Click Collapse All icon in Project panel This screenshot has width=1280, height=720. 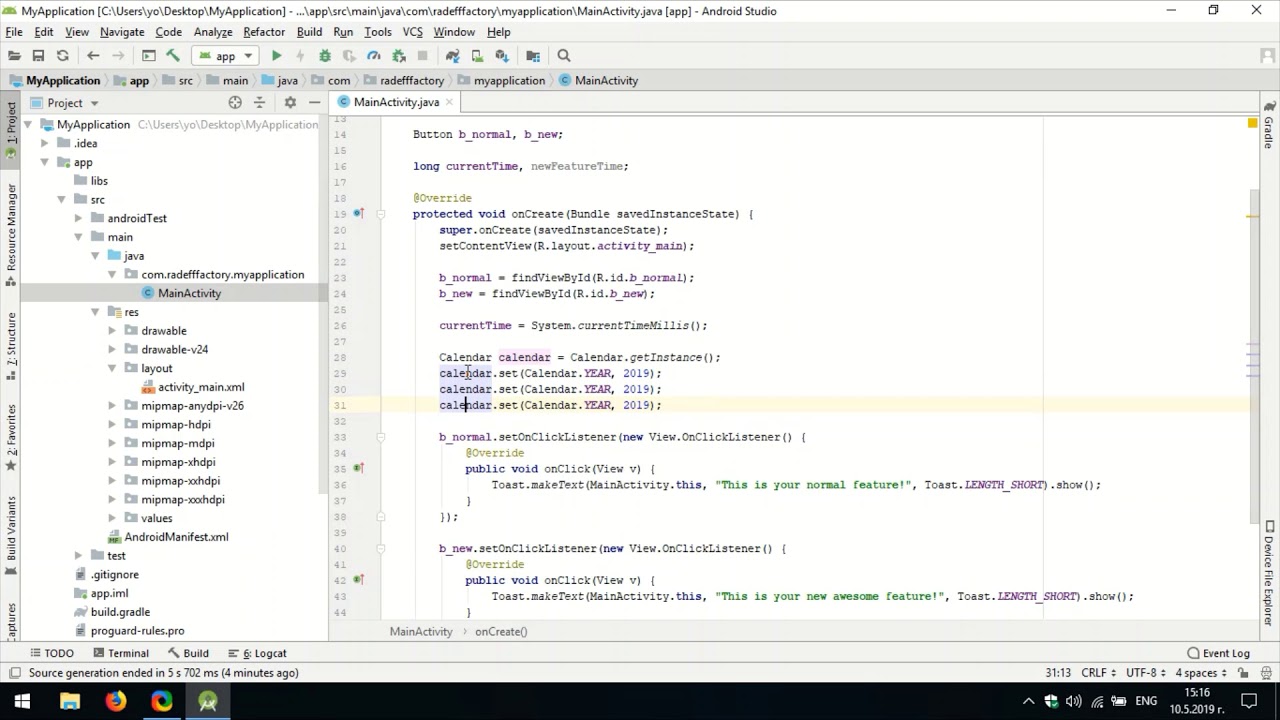260,102
